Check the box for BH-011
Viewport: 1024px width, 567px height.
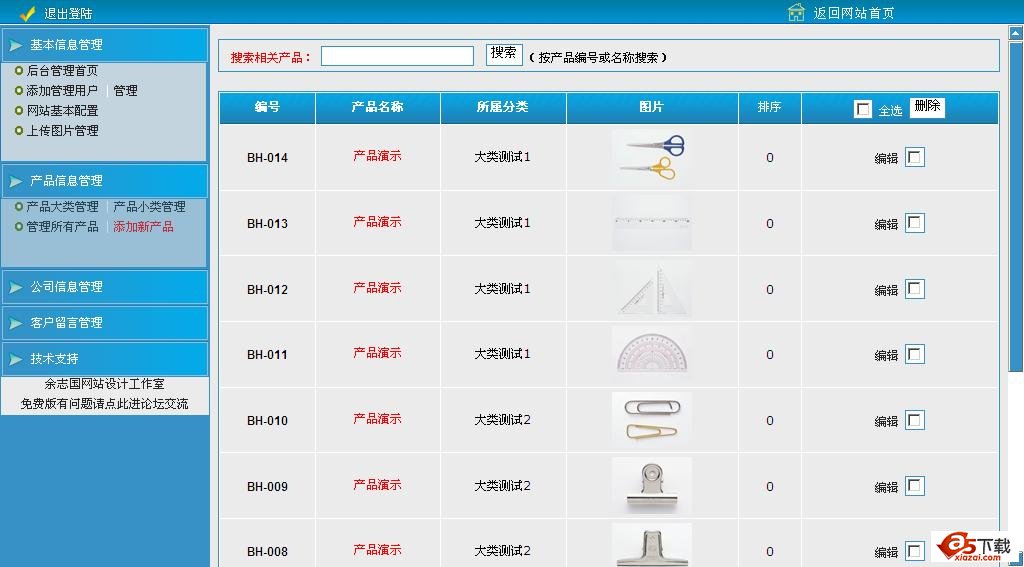[914, 354]
